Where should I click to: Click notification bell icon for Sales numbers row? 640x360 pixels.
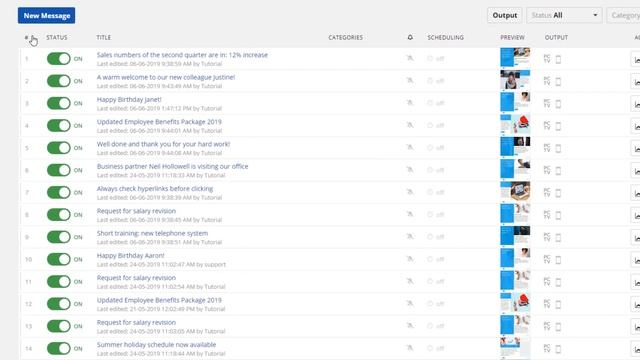410,58
